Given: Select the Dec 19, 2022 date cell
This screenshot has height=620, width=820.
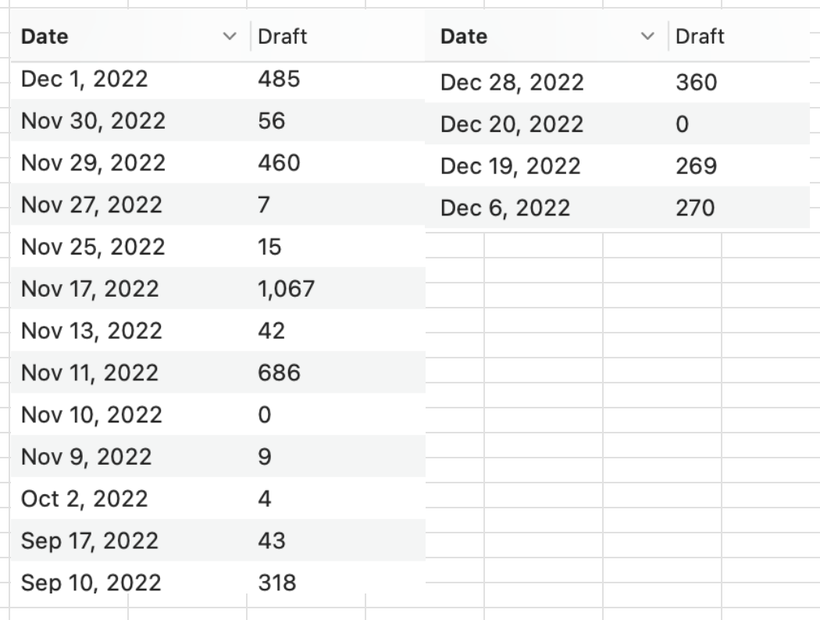Looking at the screenshot, I should point(547,166).
